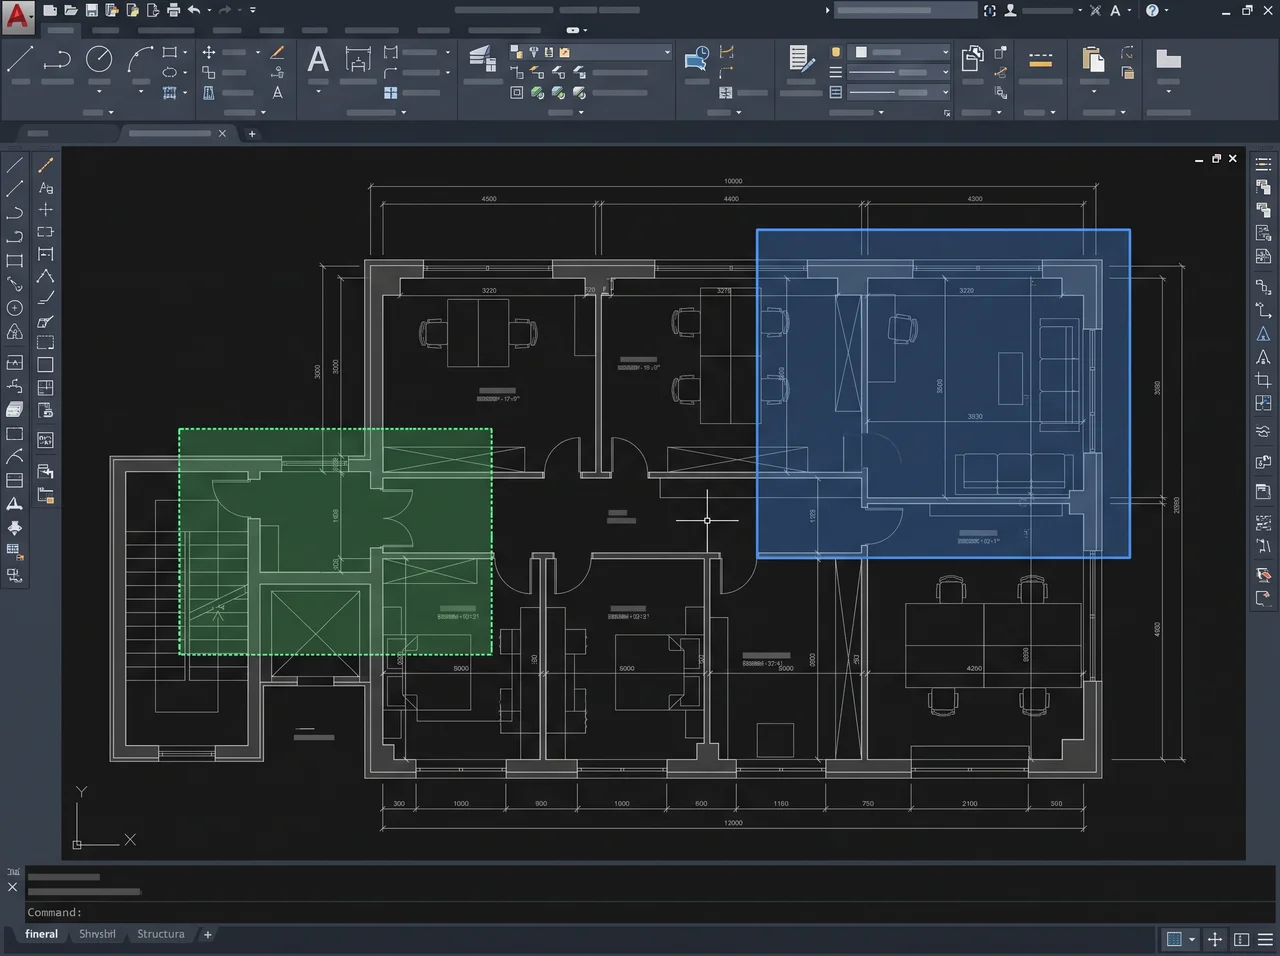Click the Match Properties icon
The height and width of the screenshot is (956, 1280).
(801, 58)
